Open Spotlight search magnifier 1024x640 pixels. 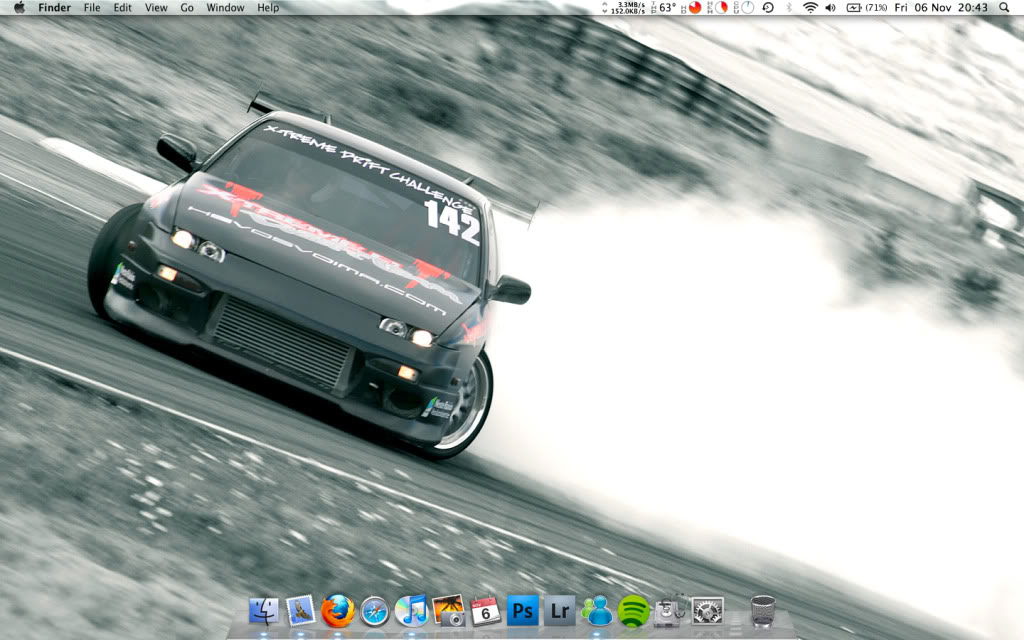point(1004,7)
